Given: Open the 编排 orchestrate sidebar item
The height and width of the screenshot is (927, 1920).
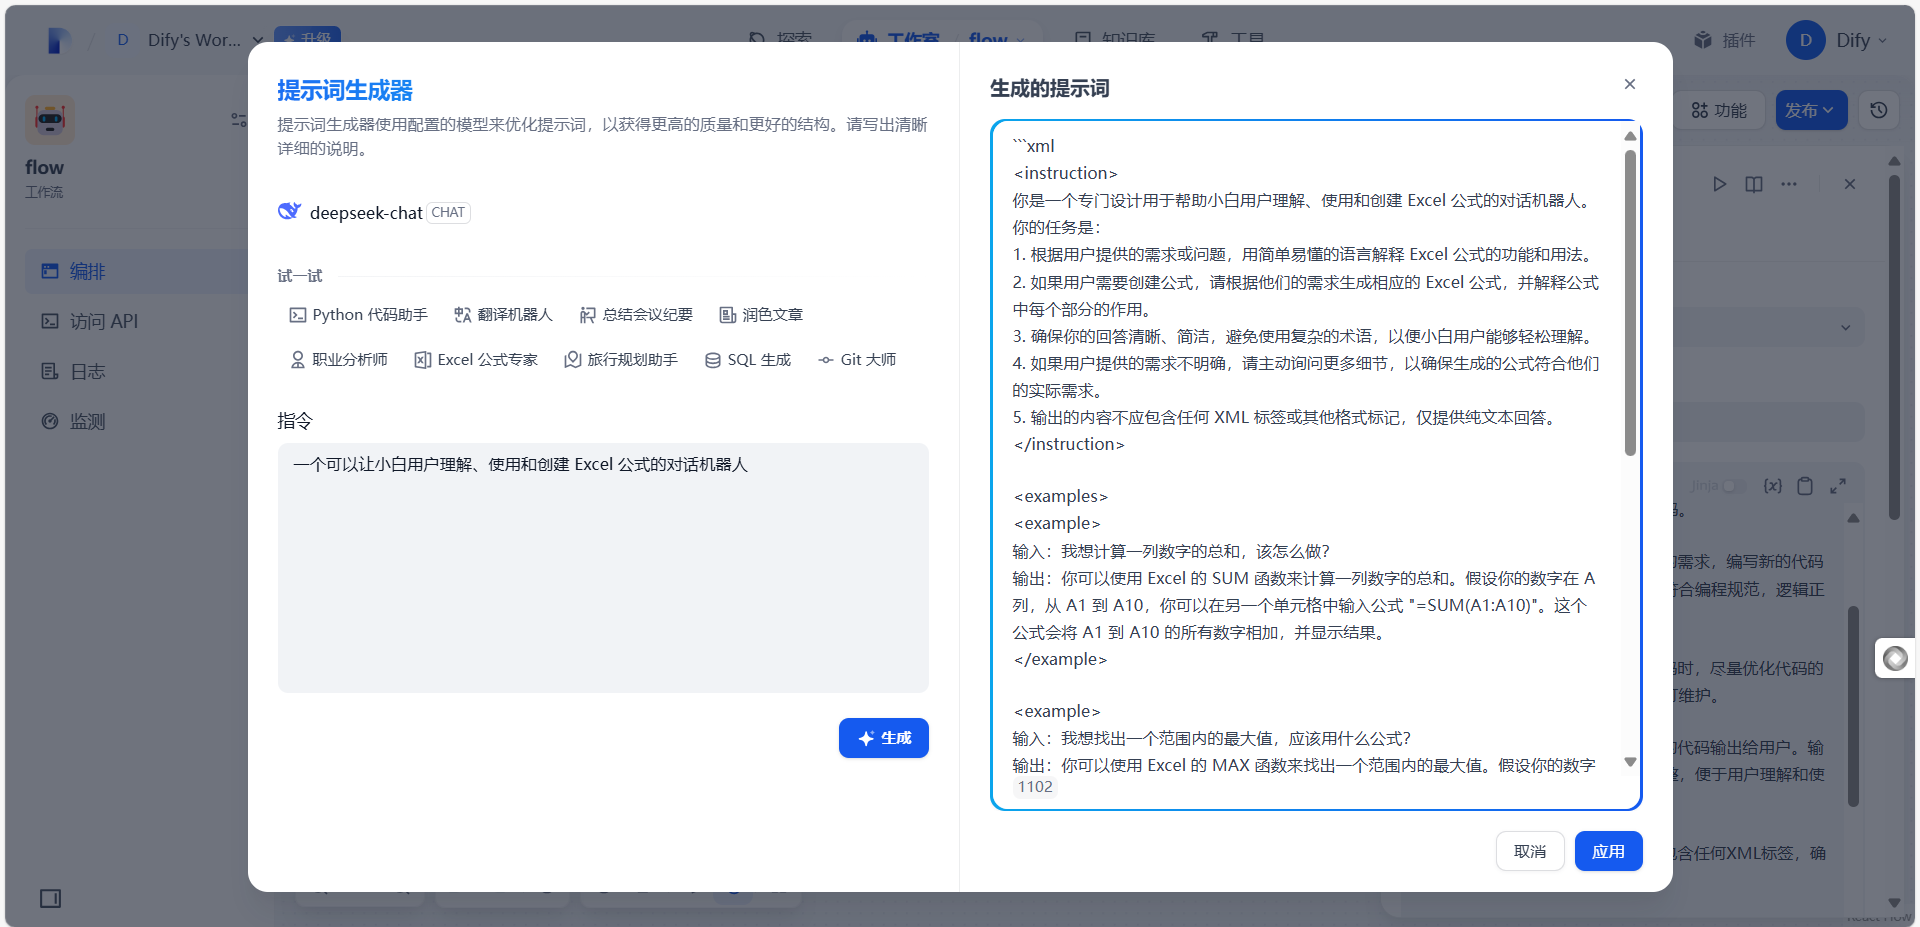Looking at the screenshot, I should 137,271.
